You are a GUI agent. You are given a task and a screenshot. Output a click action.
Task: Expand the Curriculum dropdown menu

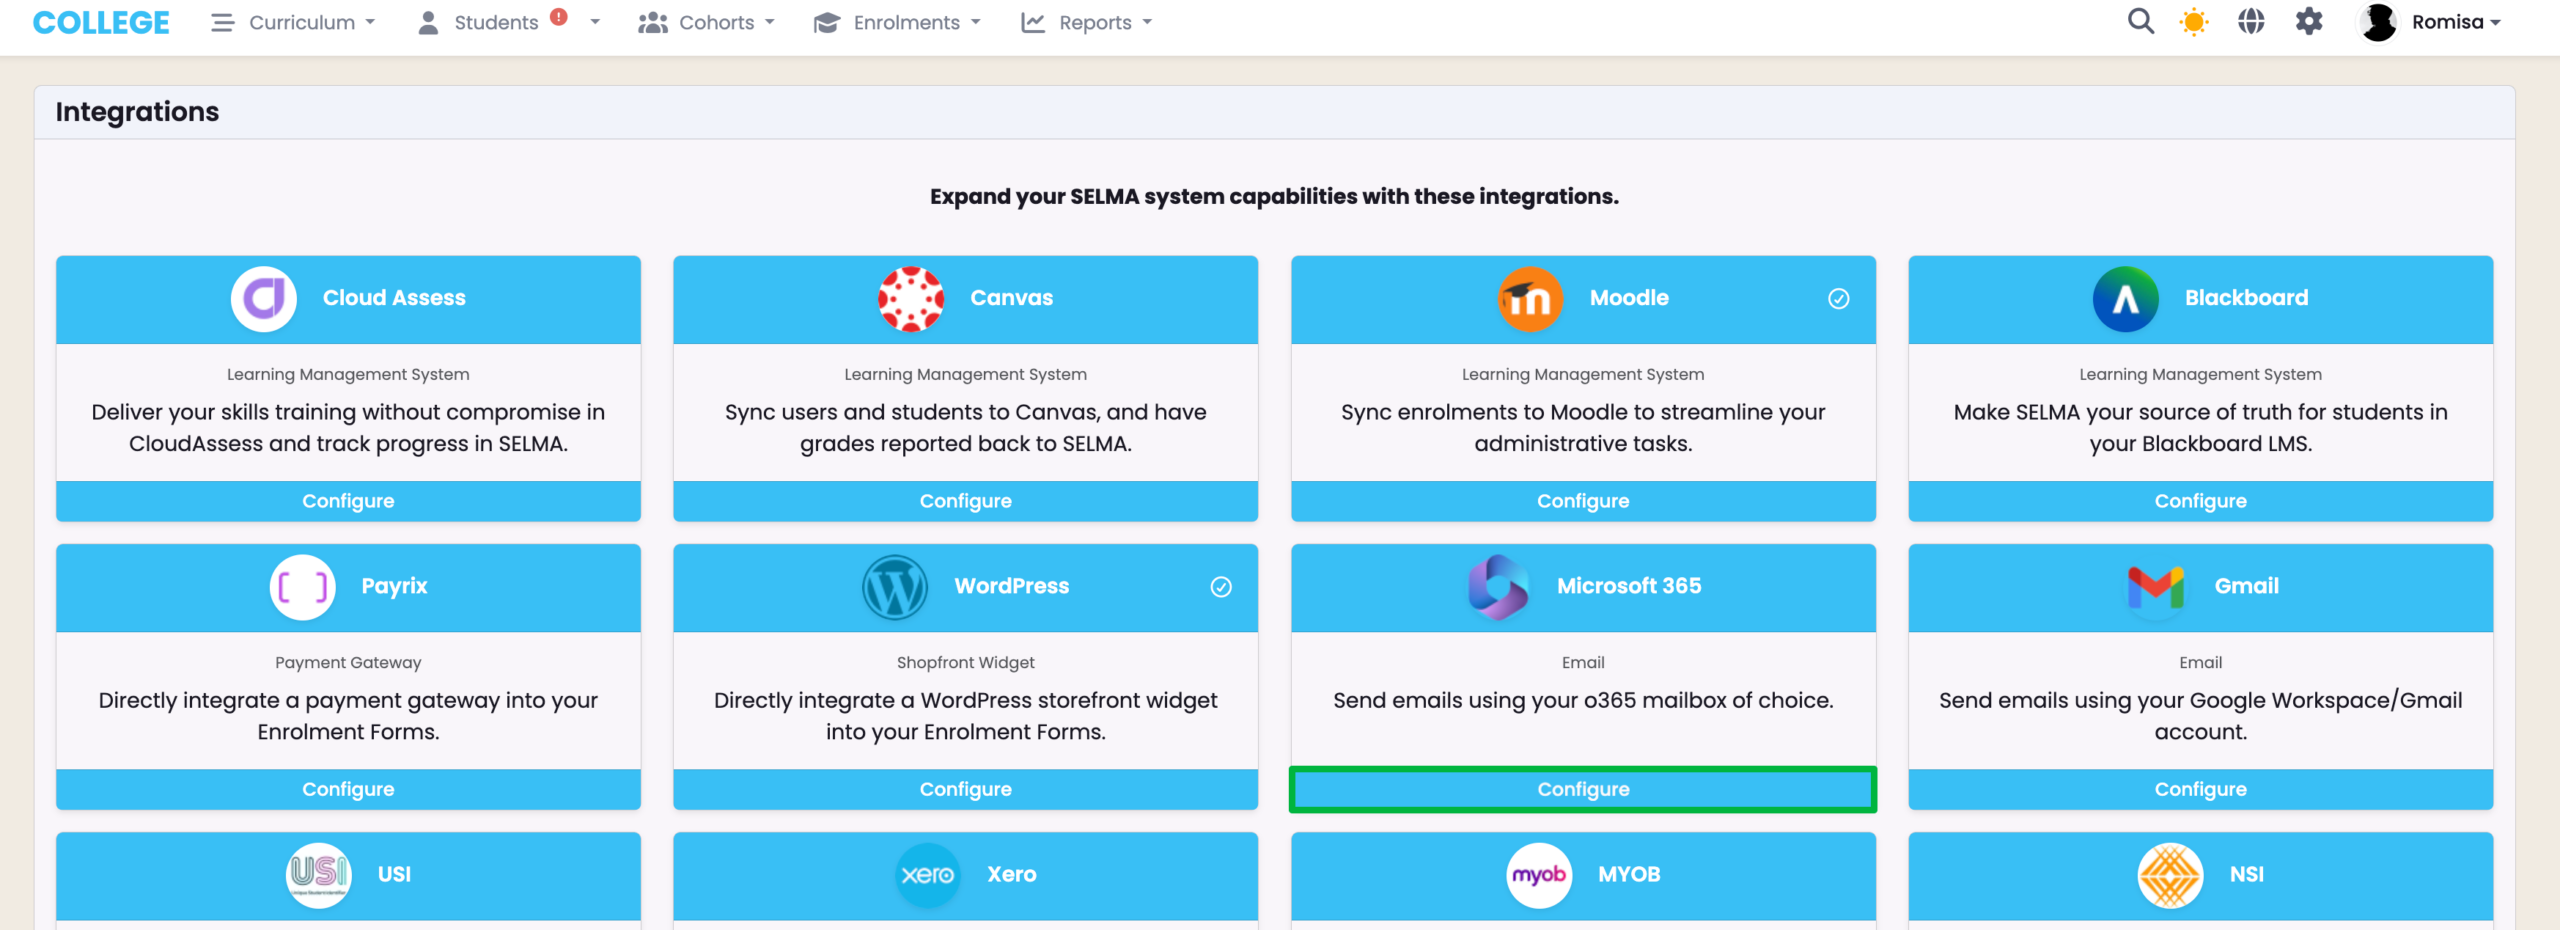tap(294, 22)
